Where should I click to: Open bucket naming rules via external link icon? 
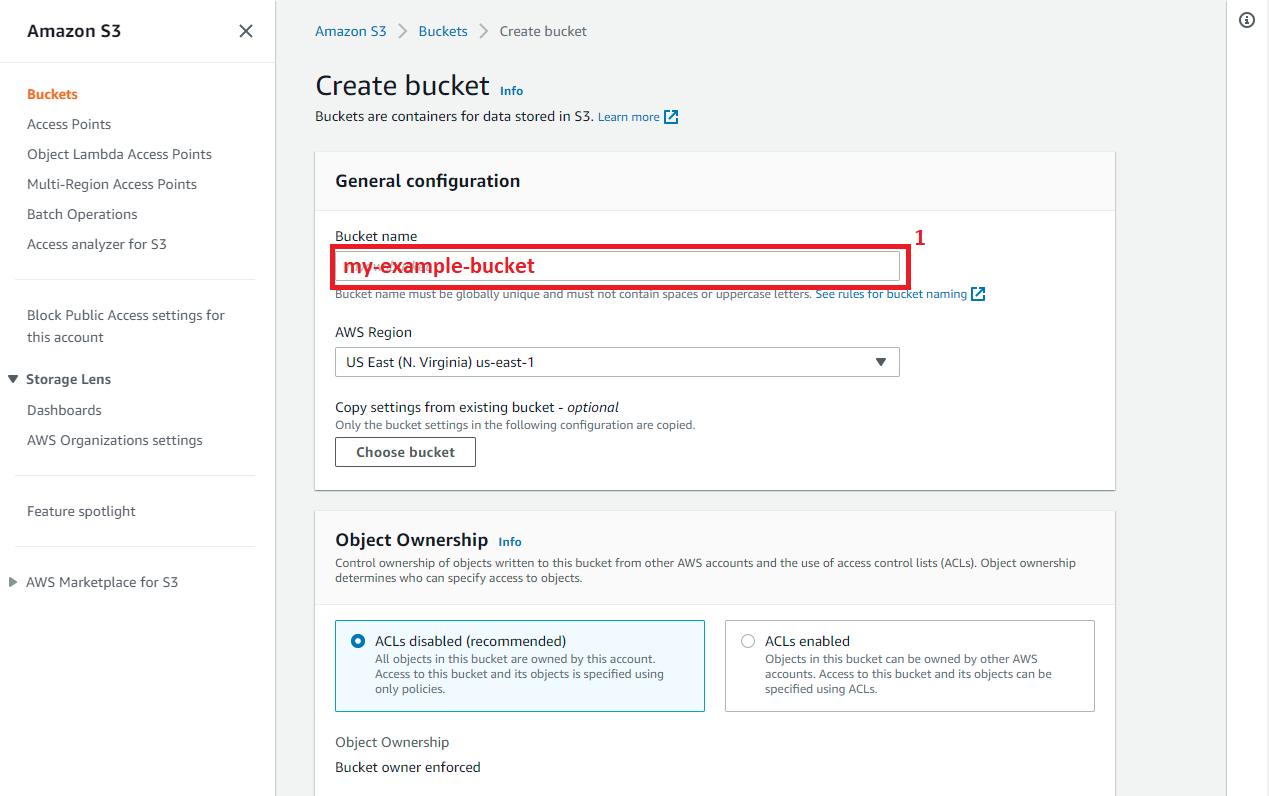point(977,293)
